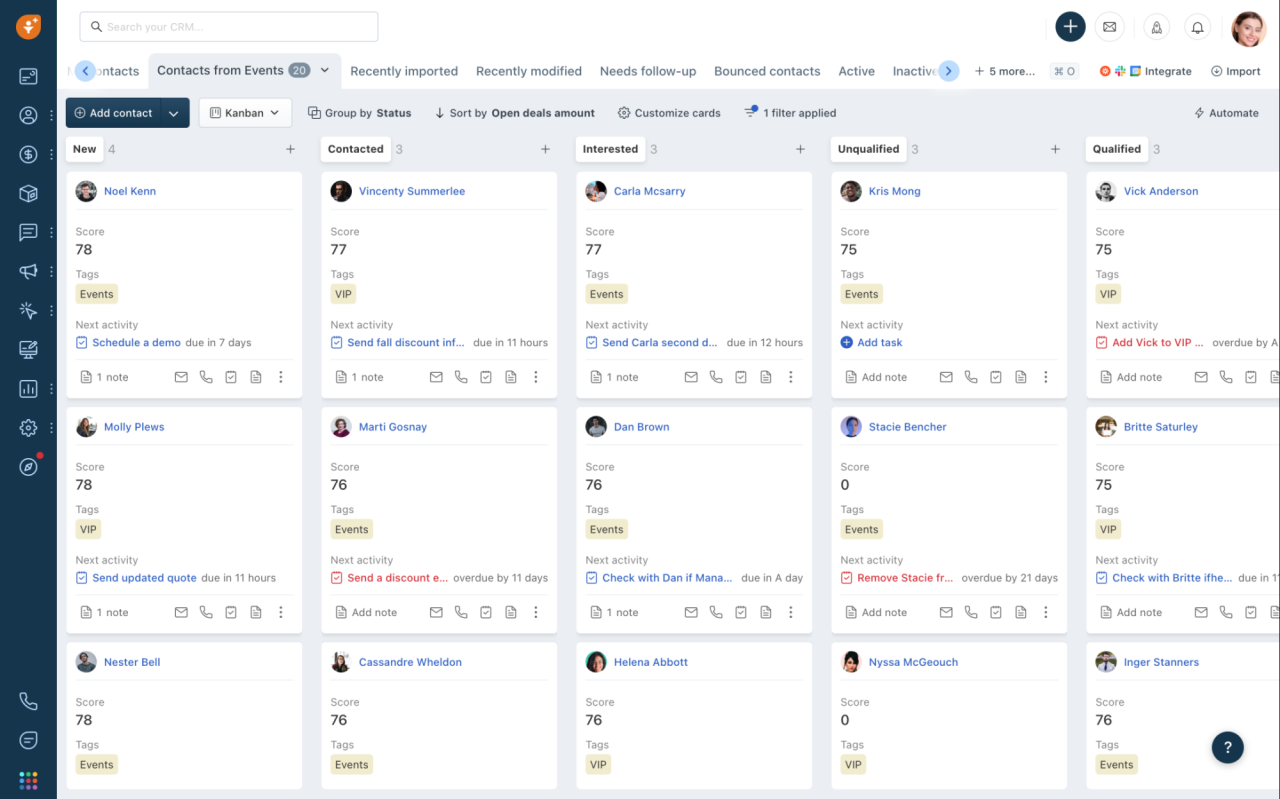Viewport: 1280px width, 799px height.
Task: View Reports via the bar chart icon
Action: [28, 388]
